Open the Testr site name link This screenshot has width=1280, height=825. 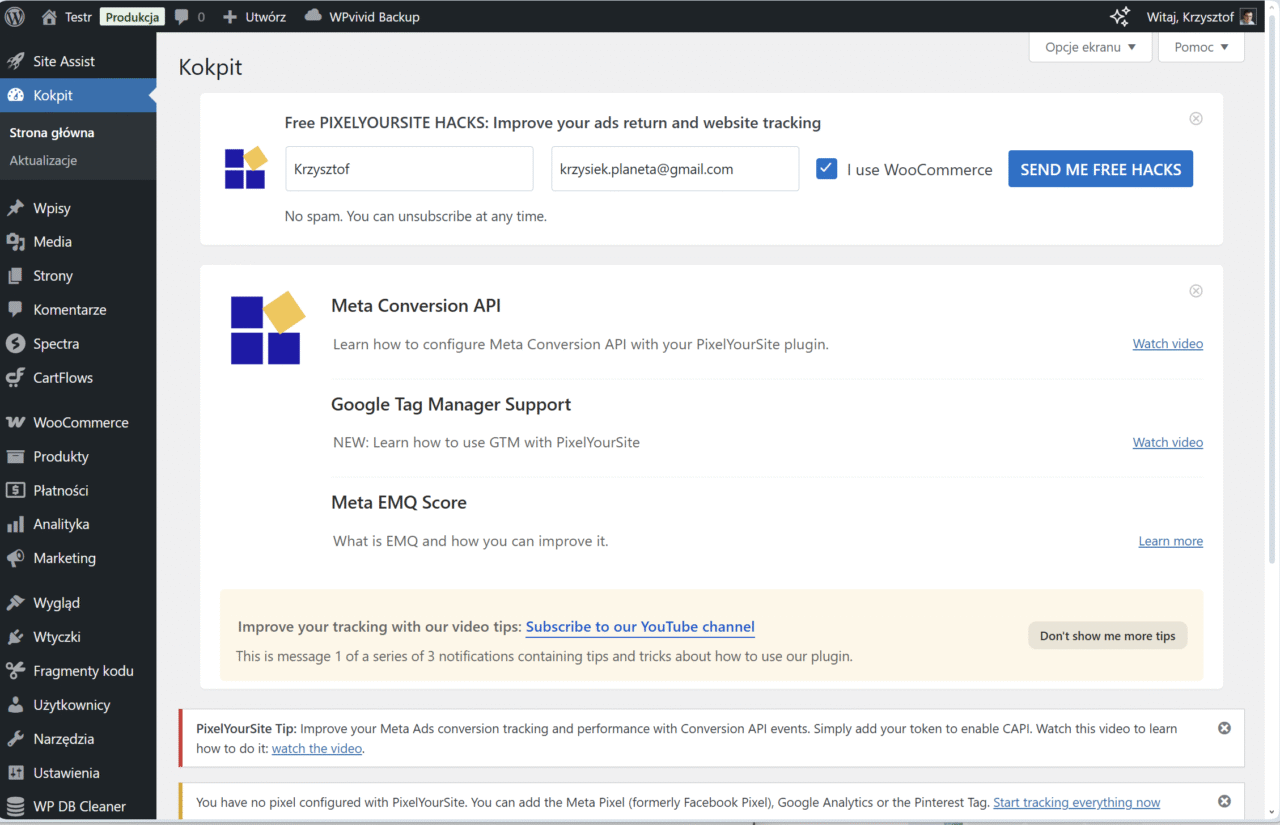tap(79, 17)
